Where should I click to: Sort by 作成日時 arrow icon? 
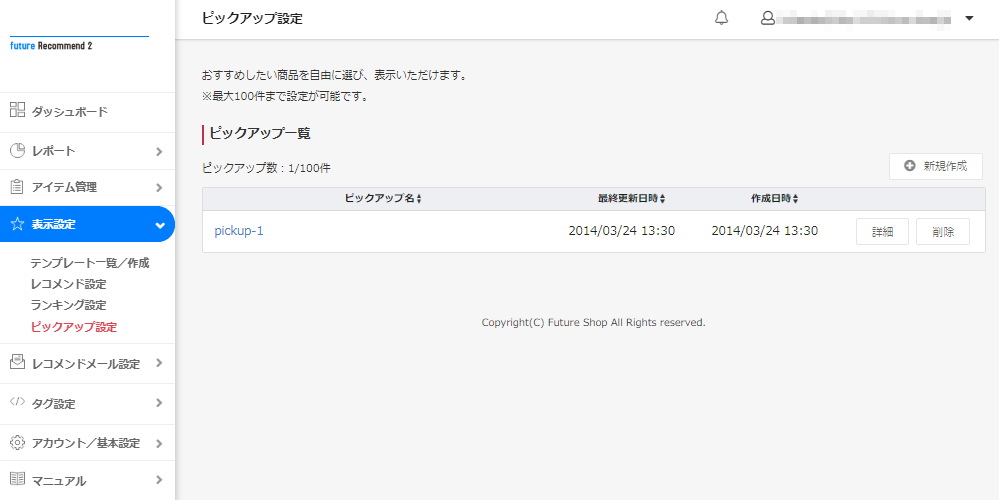(796, 199)
